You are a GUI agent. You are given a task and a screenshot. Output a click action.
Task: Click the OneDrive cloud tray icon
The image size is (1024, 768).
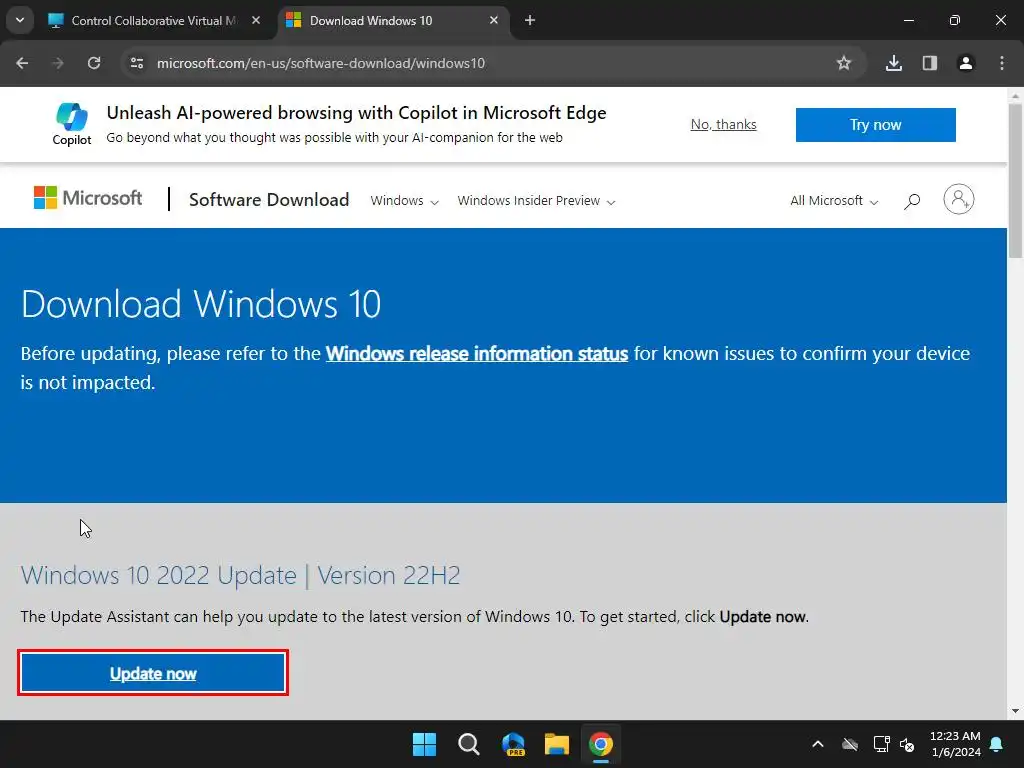pos(850,744)
